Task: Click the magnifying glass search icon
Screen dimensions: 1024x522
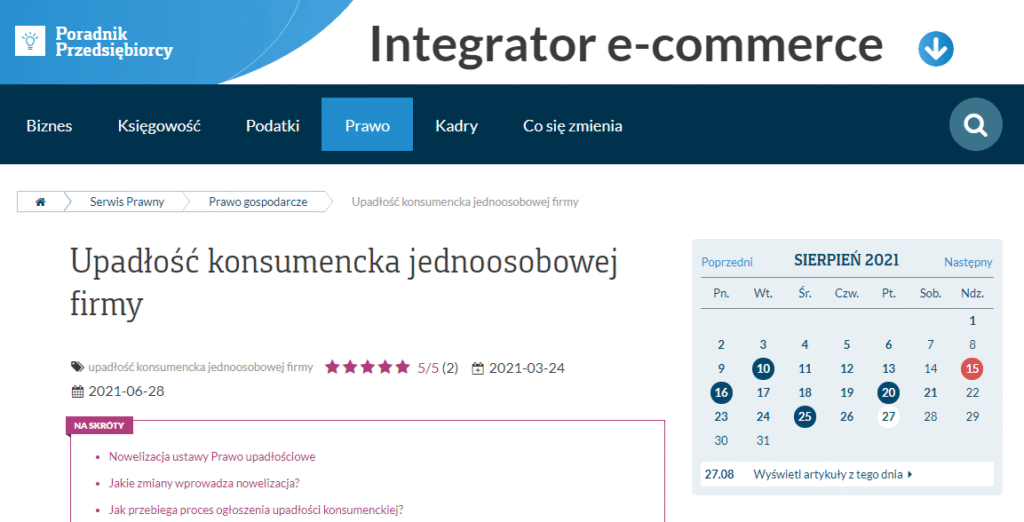Action: (x=974, y=125)
